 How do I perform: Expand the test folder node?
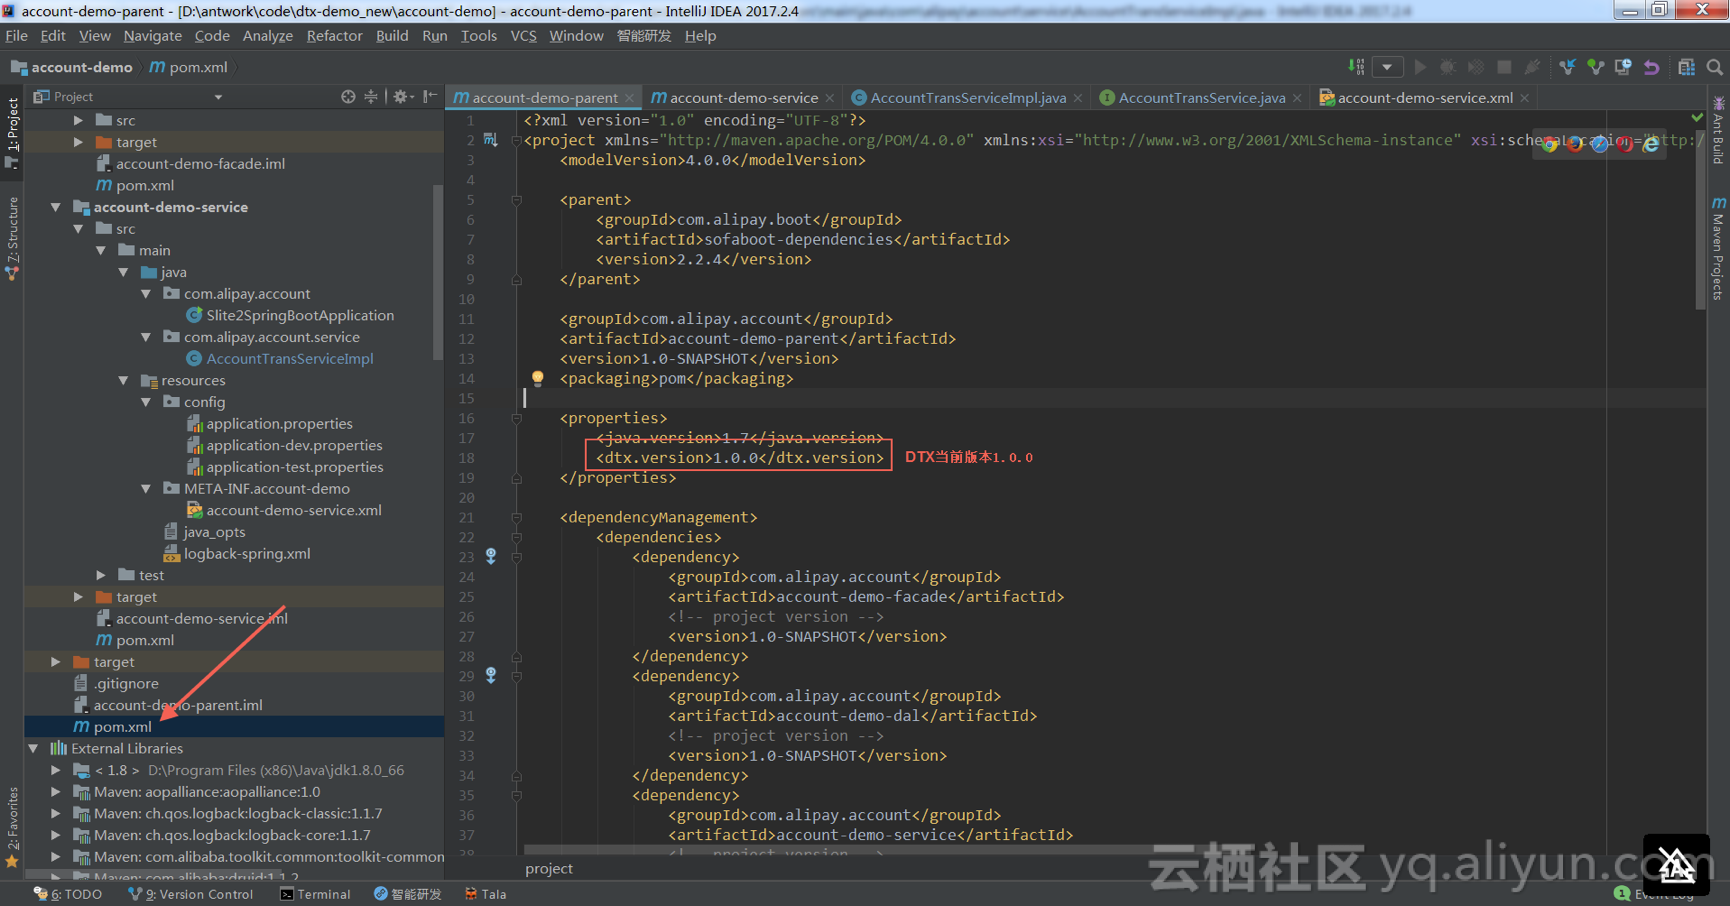tap(101, 575)
